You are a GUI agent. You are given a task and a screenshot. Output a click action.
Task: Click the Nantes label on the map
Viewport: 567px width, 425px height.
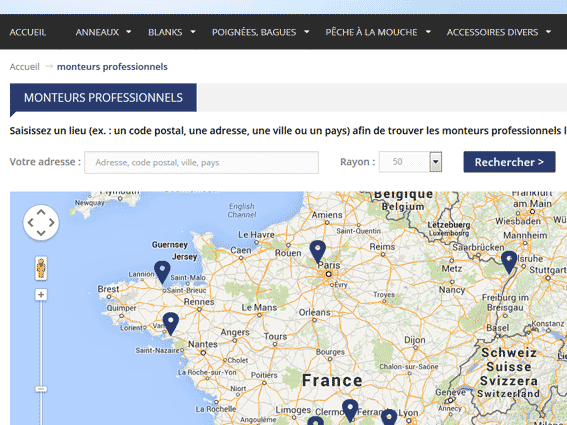point(203,344)
